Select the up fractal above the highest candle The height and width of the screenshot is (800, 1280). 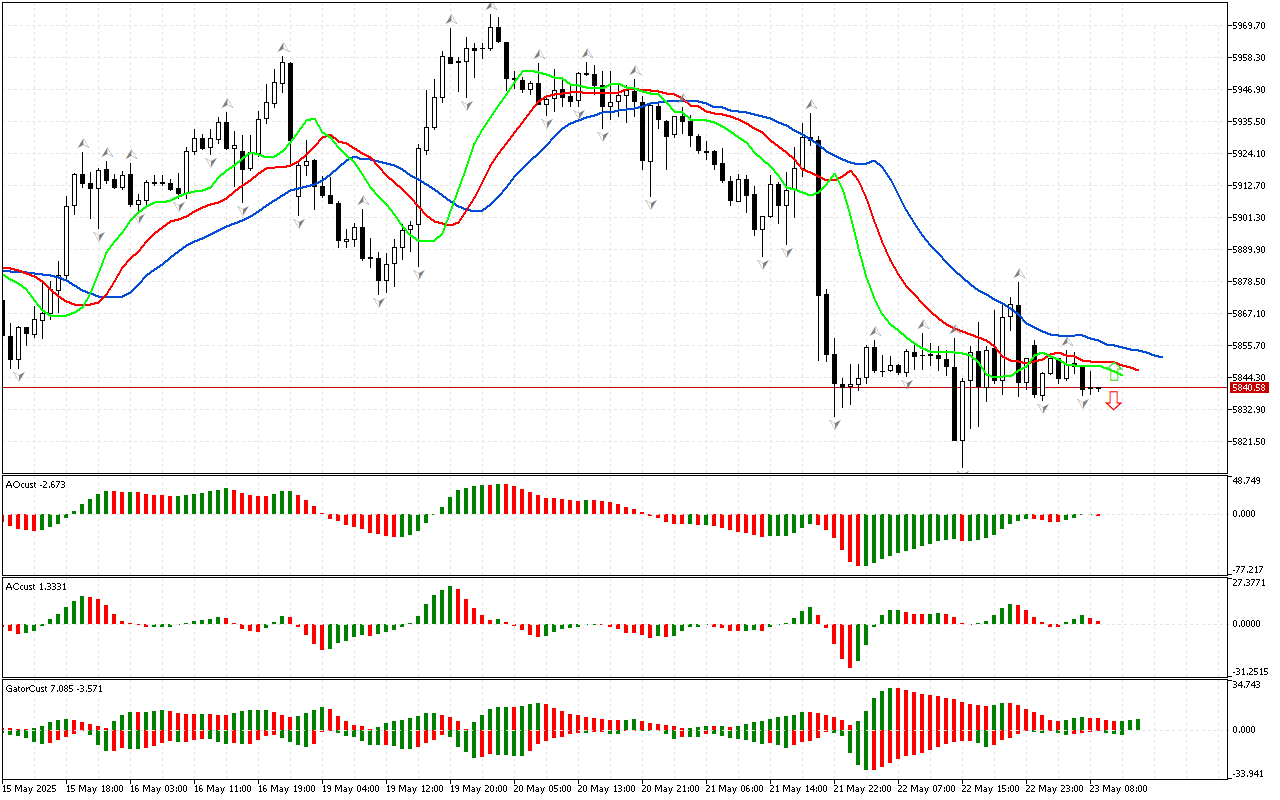491,7
